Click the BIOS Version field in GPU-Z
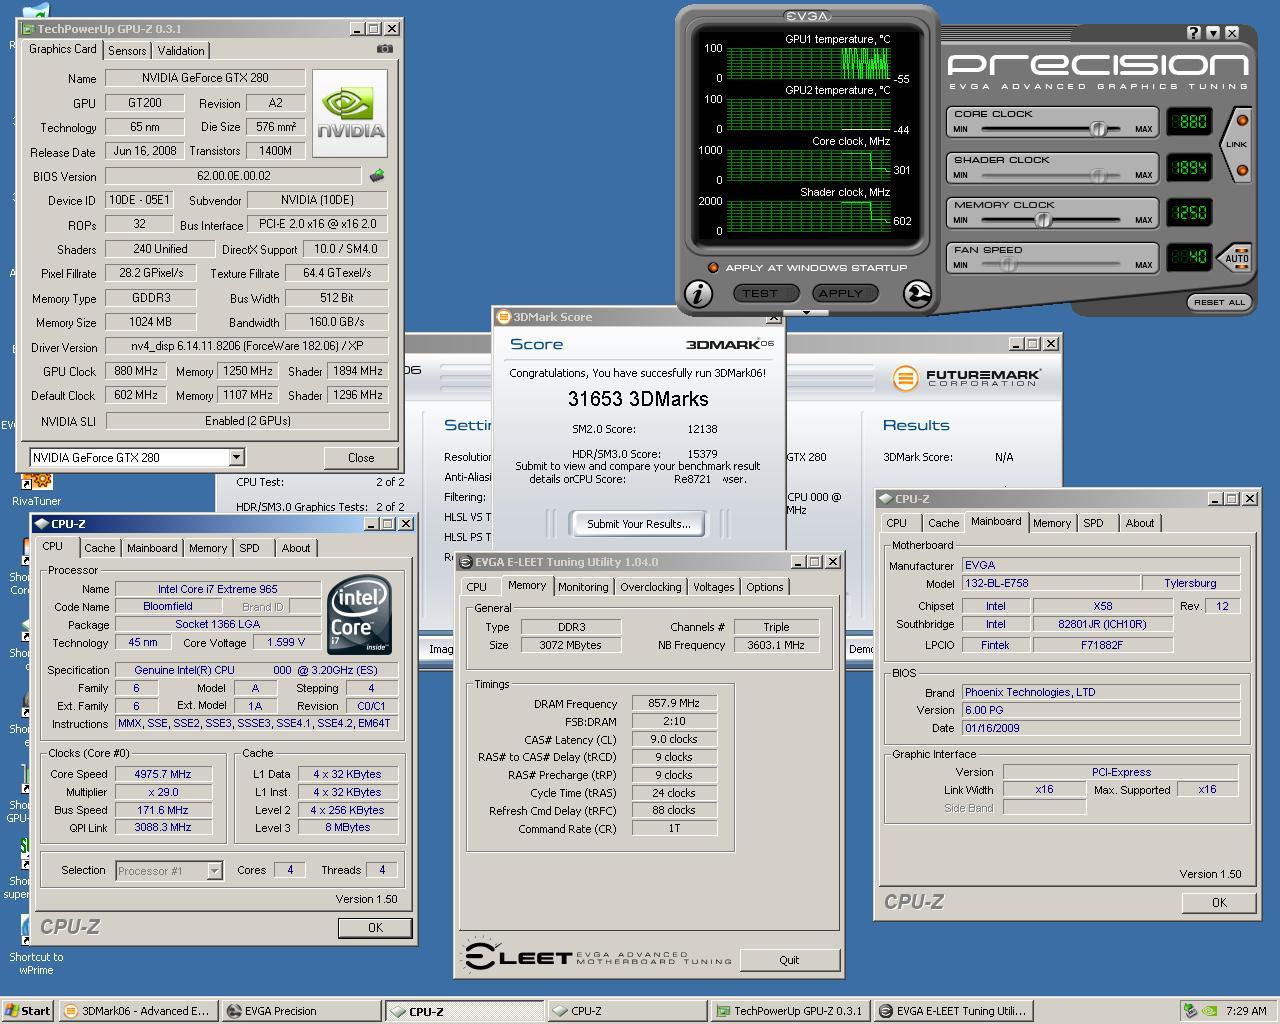1280x1024 pixels. [234, 176]
